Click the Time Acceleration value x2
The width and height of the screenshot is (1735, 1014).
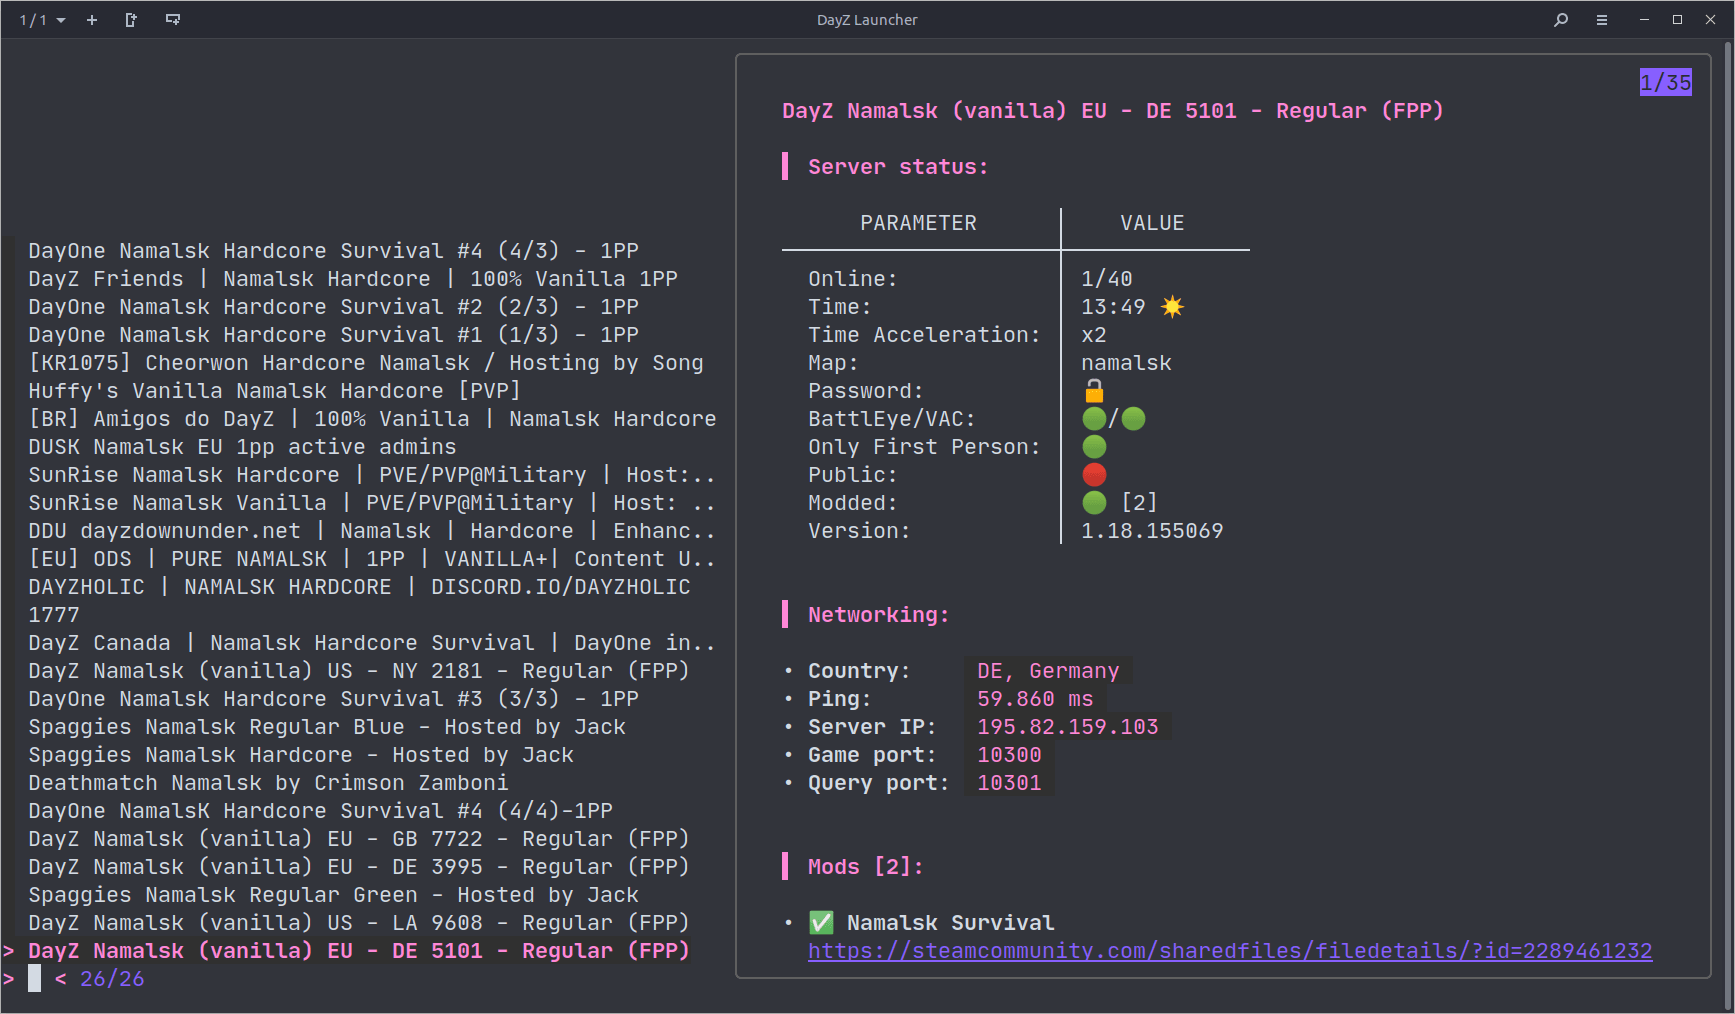pyautogui.click(x=1094, y=335)
